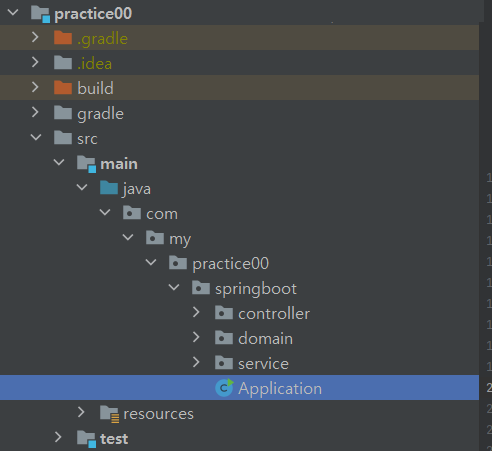
Task: Select the springboot label
Action: [256, 289]
